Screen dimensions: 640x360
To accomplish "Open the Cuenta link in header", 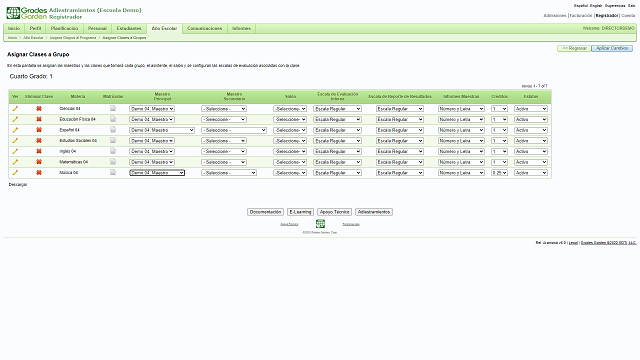I will [x=628, y=16].
